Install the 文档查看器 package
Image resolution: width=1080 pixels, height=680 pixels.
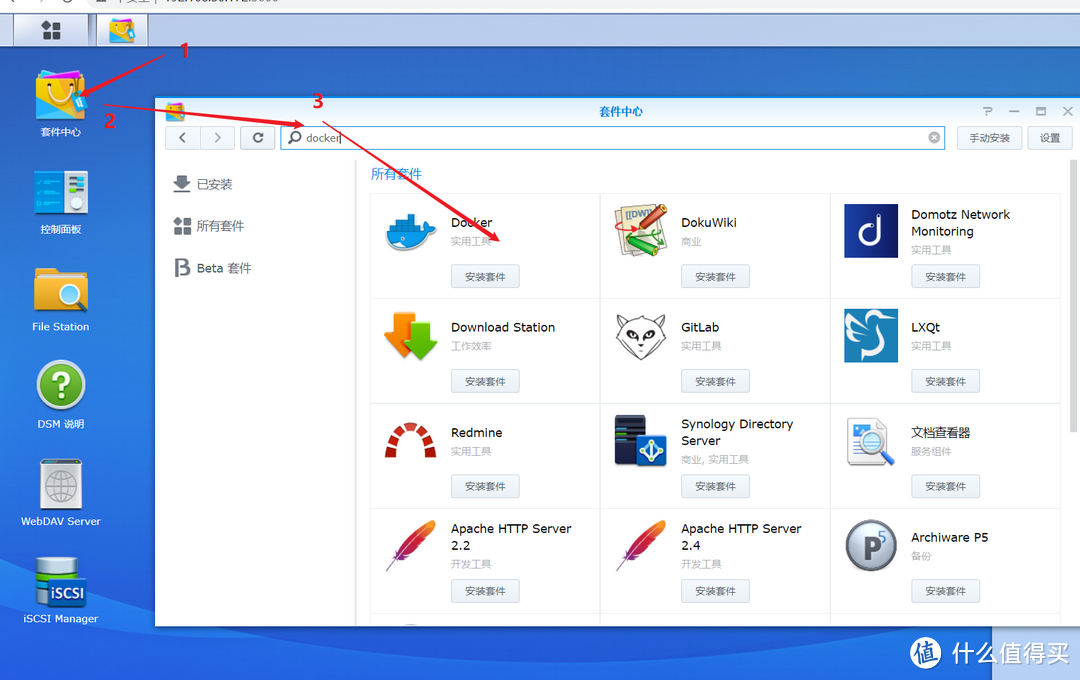click(945, 486)
